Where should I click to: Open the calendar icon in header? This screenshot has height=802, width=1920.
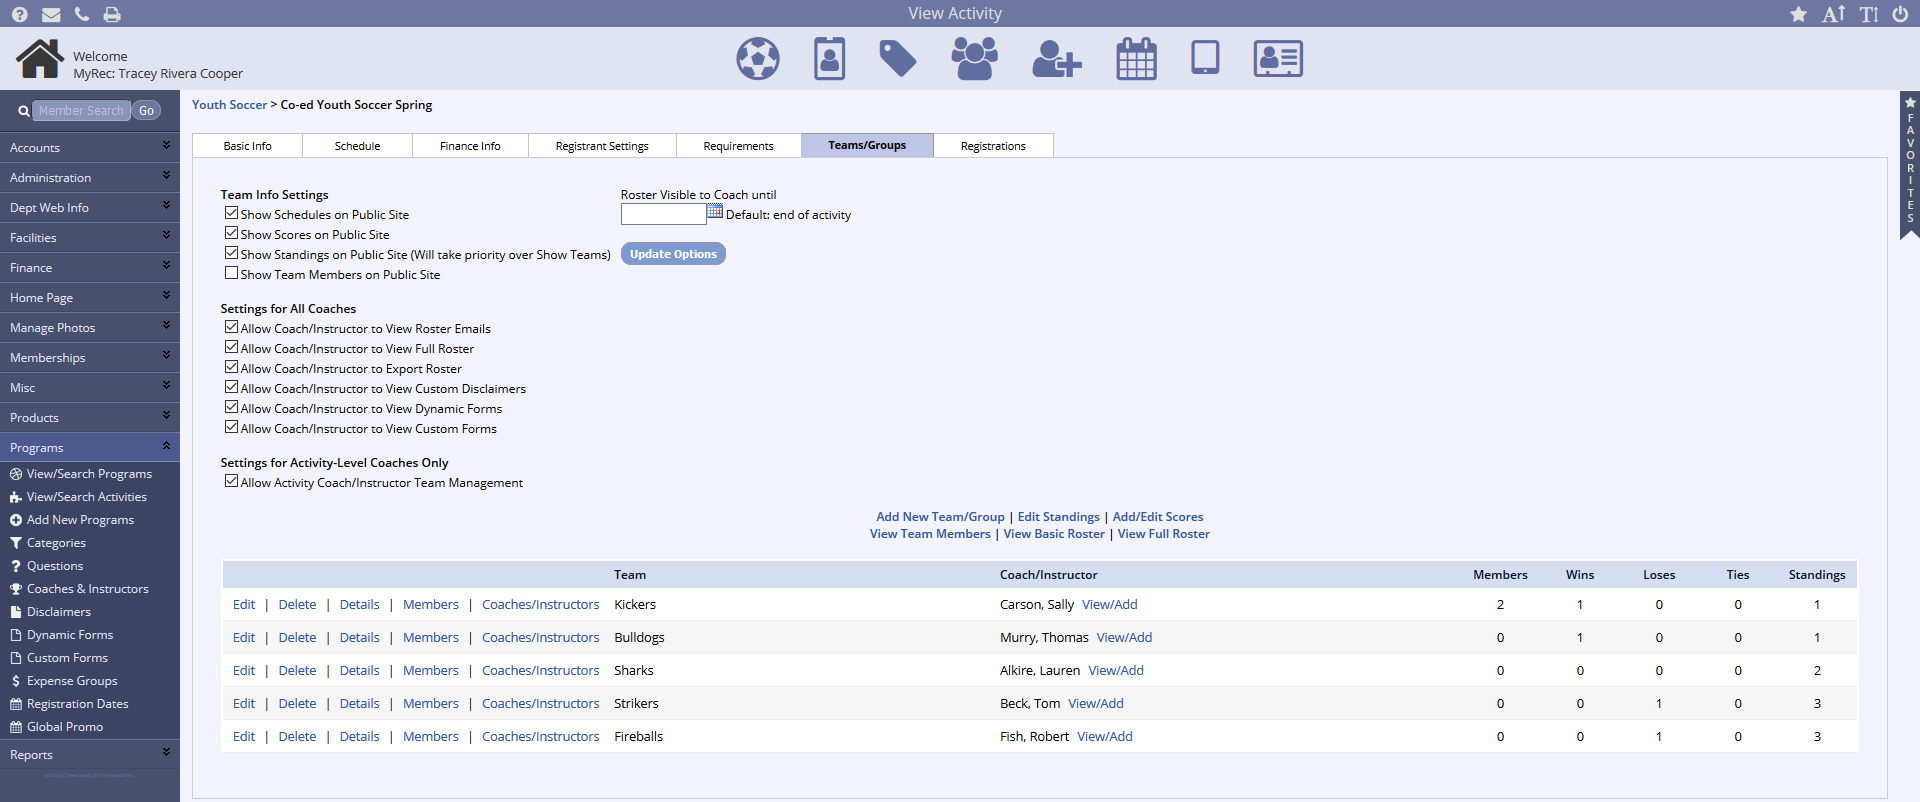click(x=1136, y=58)
